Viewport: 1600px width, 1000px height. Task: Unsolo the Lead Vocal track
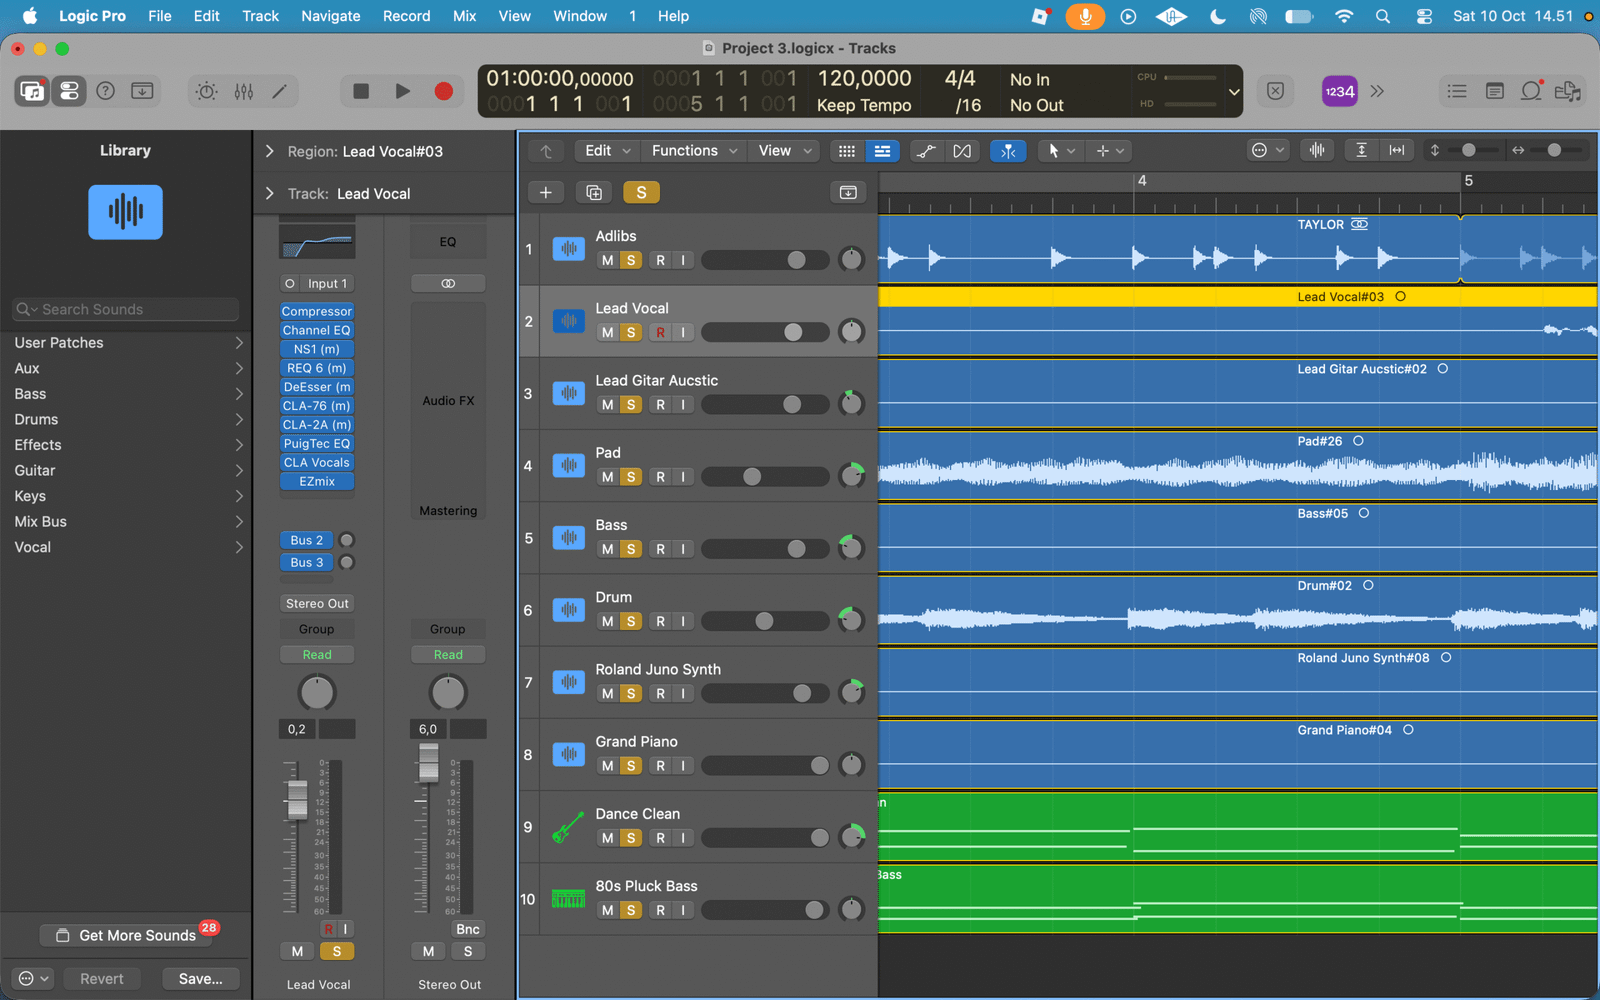point(631,332)
